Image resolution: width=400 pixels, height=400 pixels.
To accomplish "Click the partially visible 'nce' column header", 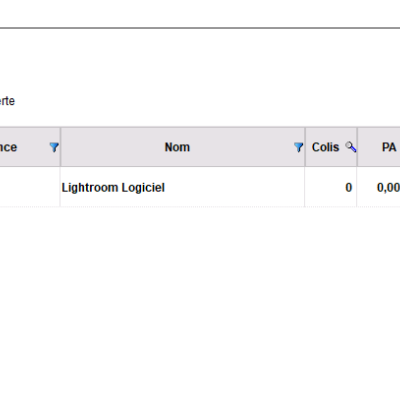I will [x=8, y=147].
